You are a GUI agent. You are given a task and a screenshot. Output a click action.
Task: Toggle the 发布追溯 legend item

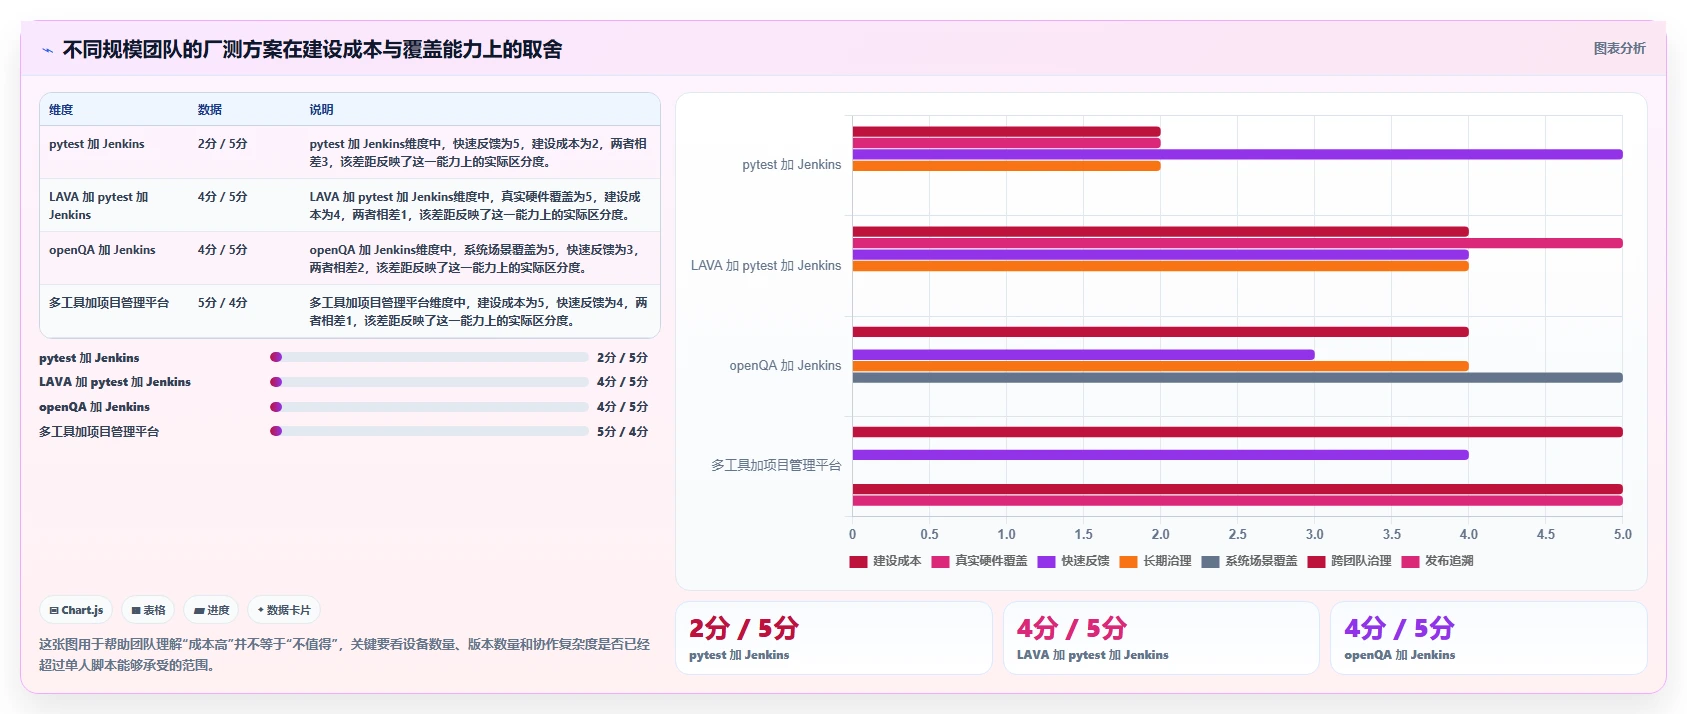click(x=1437, y=561)
